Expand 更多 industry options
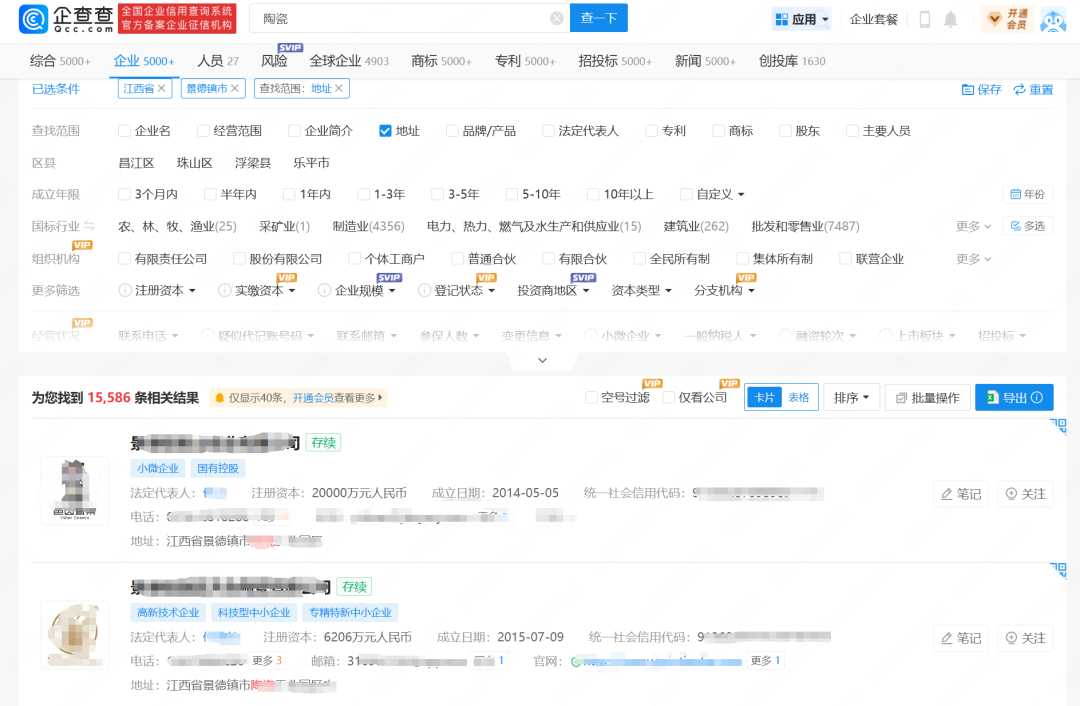Image resolution: width=1080 pixels, height=706 pixels. (x=973, y=226)
